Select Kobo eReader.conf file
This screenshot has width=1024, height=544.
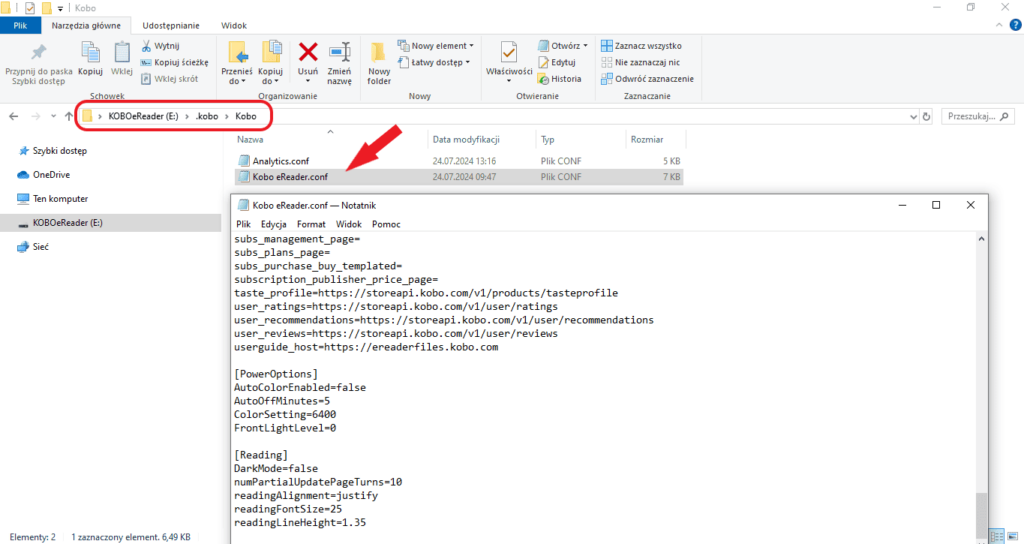(458, 176)
